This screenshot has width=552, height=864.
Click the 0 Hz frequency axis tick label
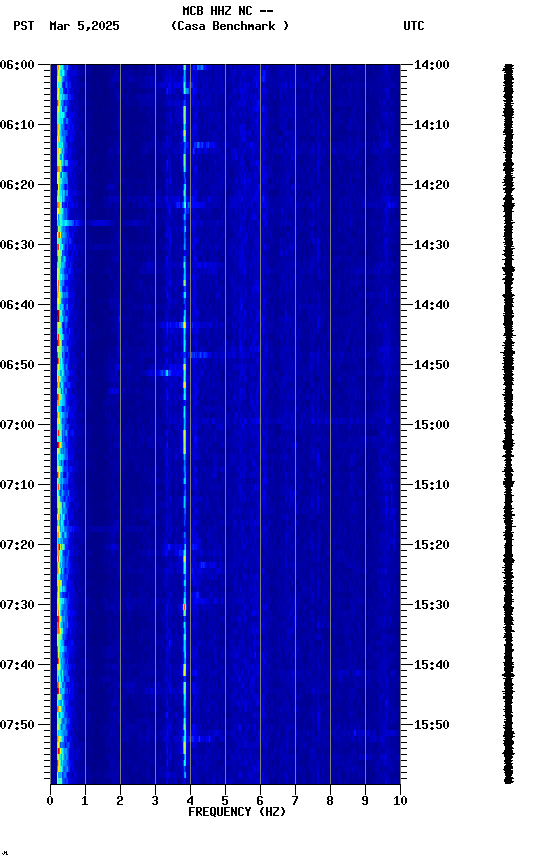coord(50,801)
